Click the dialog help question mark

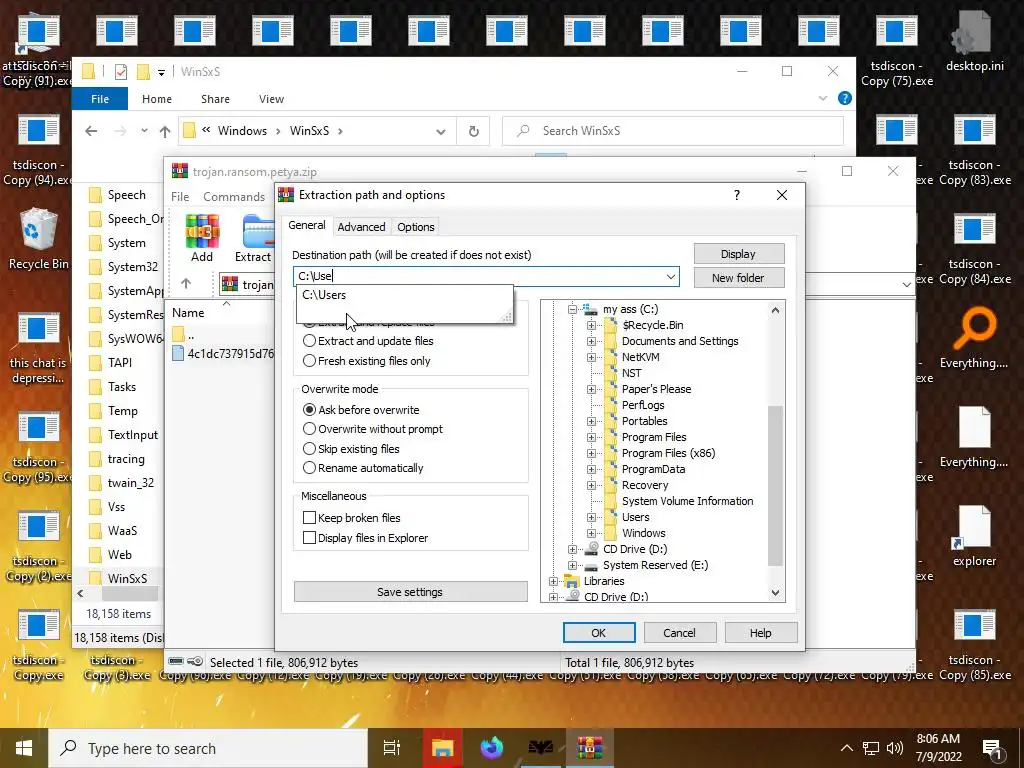737,195
